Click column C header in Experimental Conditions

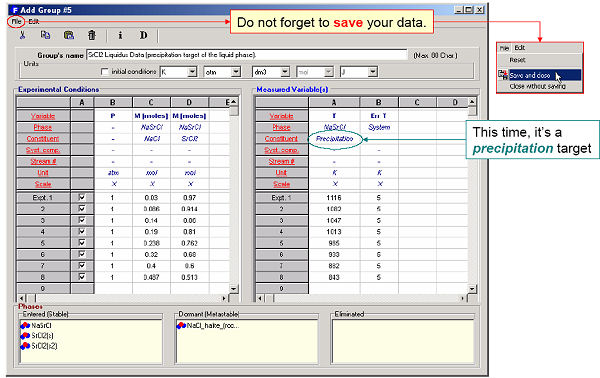[x=151, y=102]
